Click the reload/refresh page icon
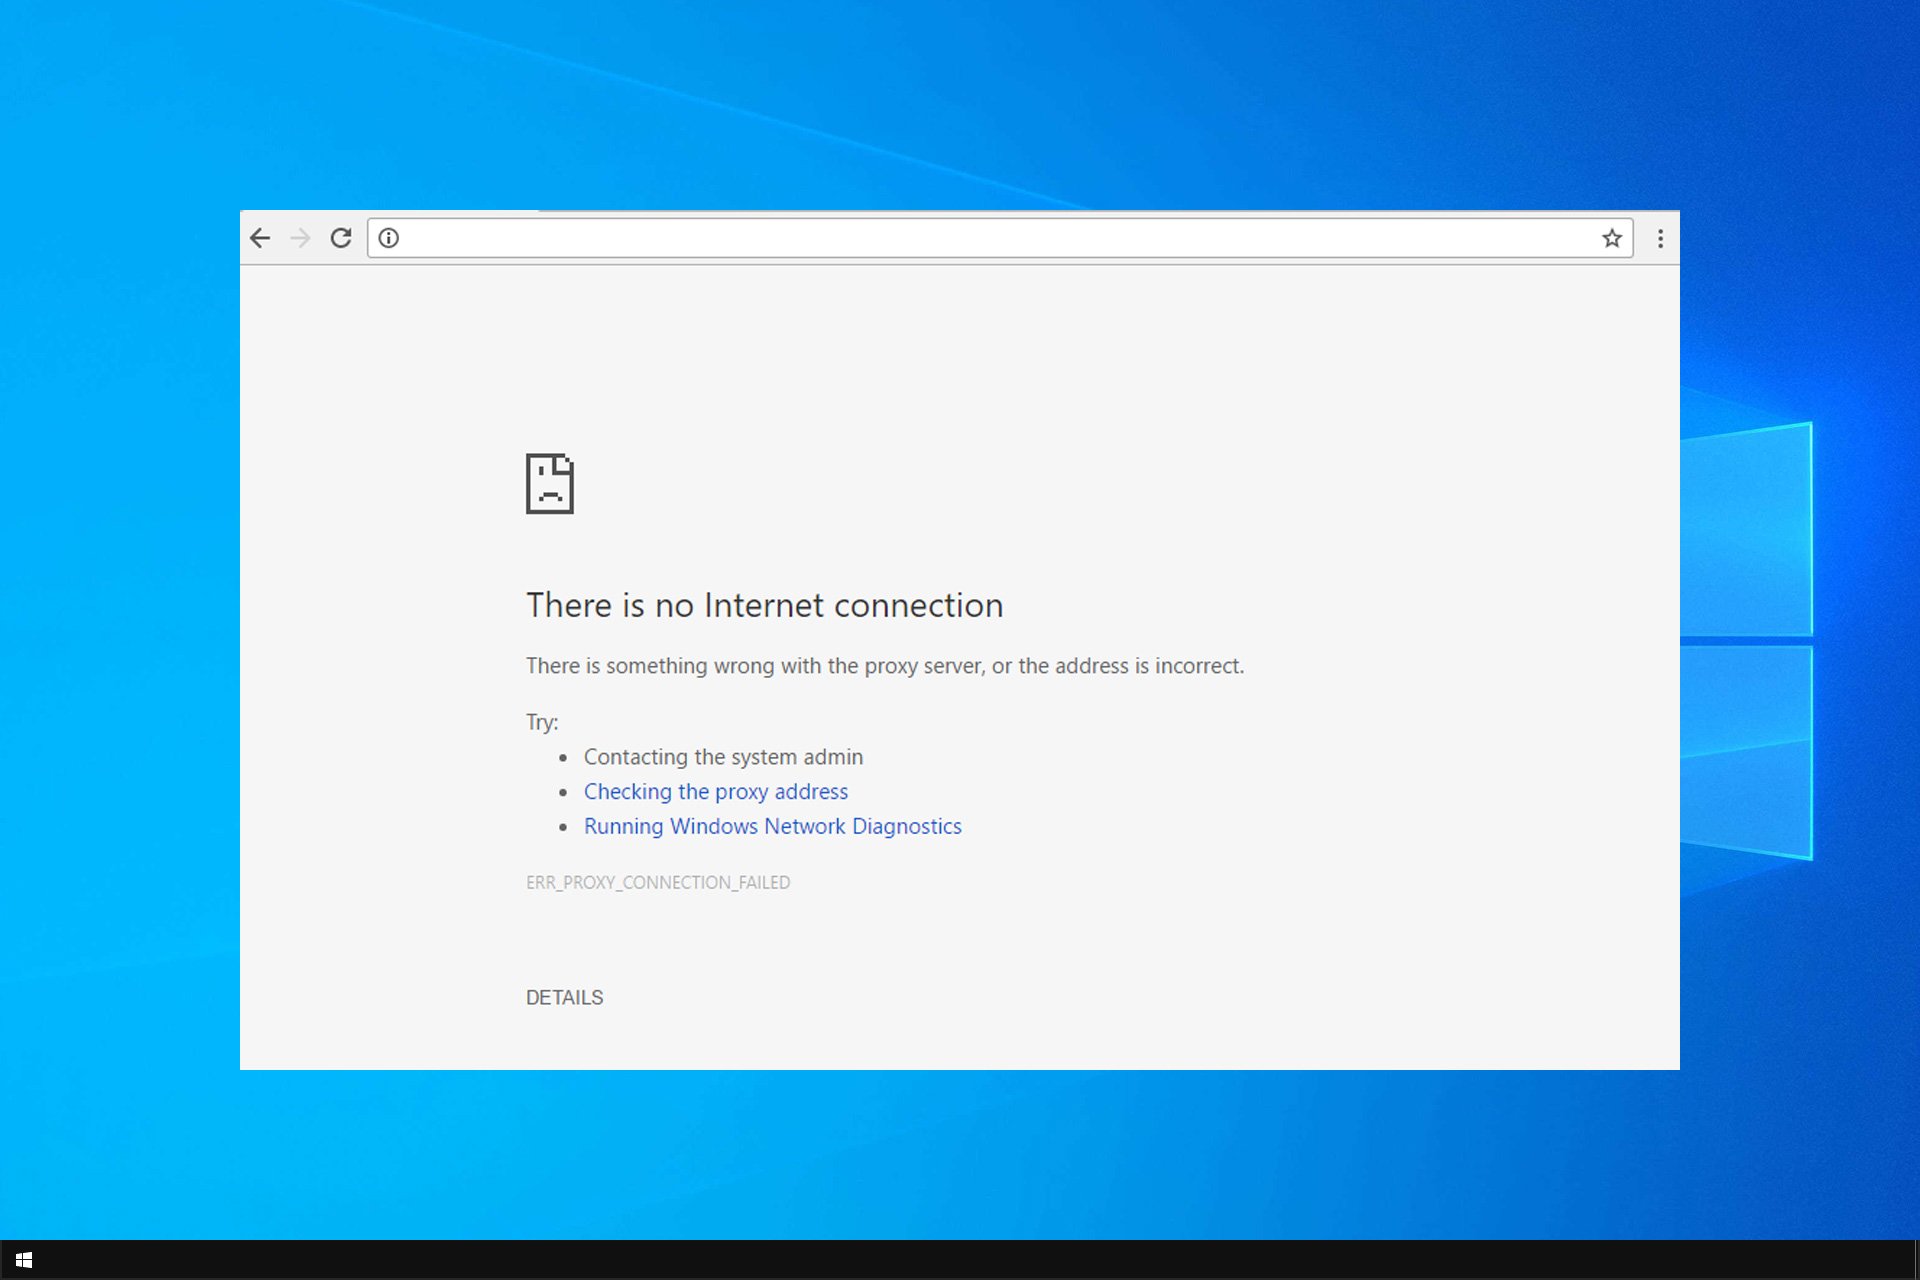The height and width of the screenshot is (1280, 1920). click(340, 239)
